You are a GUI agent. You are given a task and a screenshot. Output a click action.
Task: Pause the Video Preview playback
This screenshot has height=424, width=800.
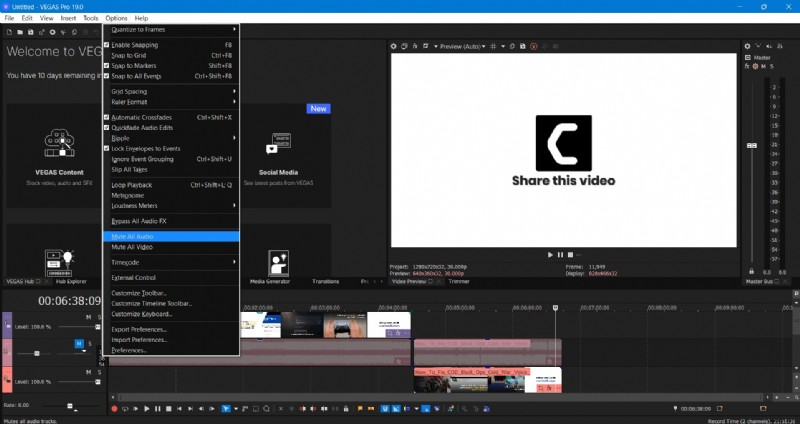(x=560, y=255)
